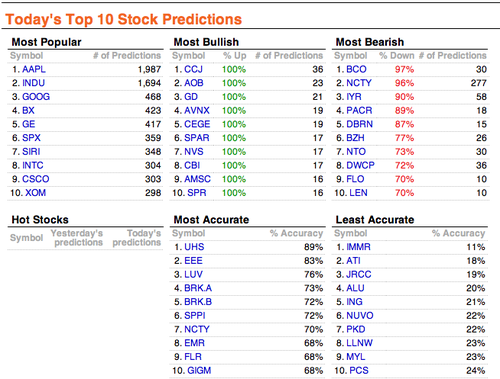The image size is (500, 379).
Task: Select INDU in Most Popular
Action: pos(33,83)
